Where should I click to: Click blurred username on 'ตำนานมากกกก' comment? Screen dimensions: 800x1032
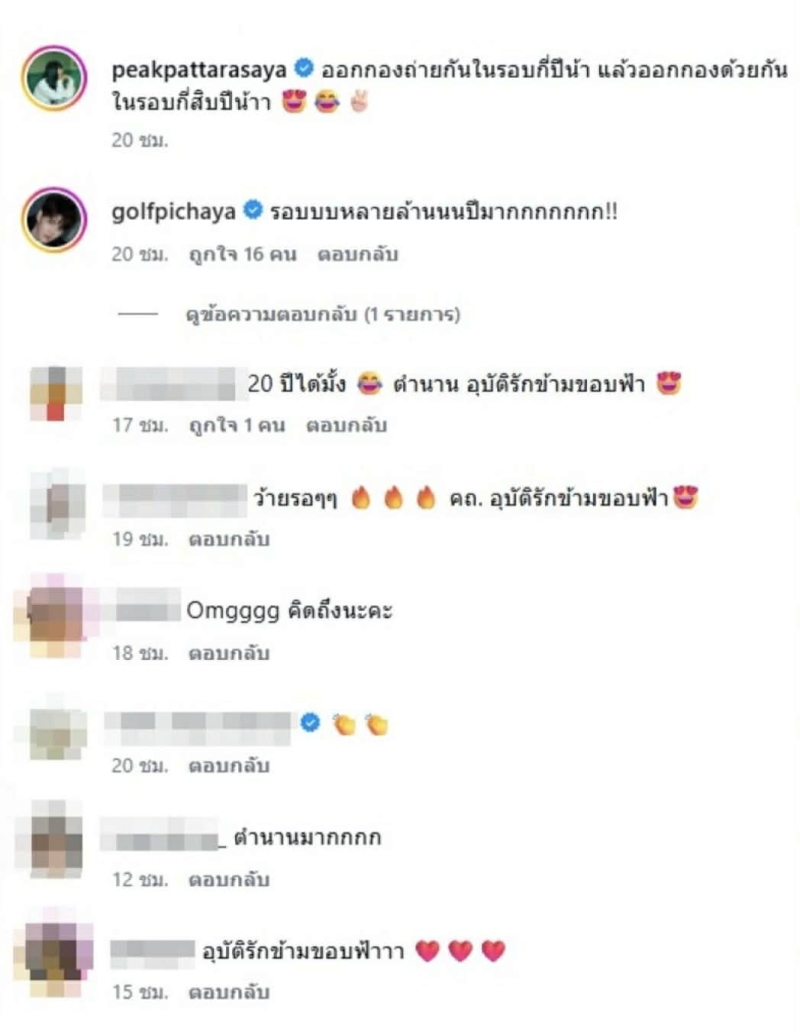pos(163,837)
